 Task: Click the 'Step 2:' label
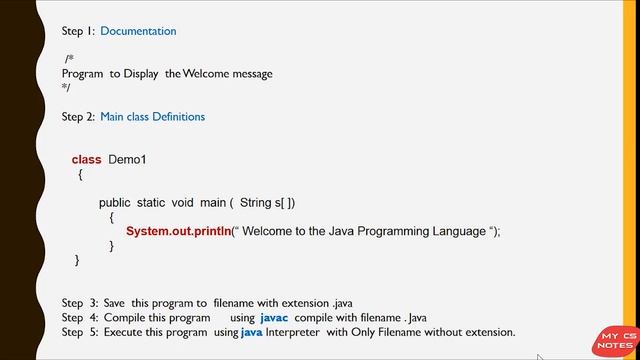78,117
